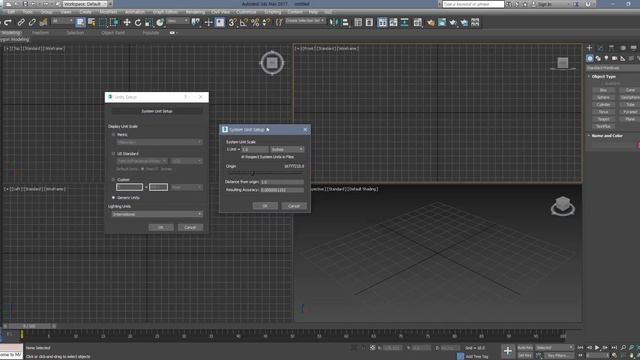This screenshot has width=640, height=360.
Task: Toggle the Window/Crossing selection icon
Action: (114, 22)
